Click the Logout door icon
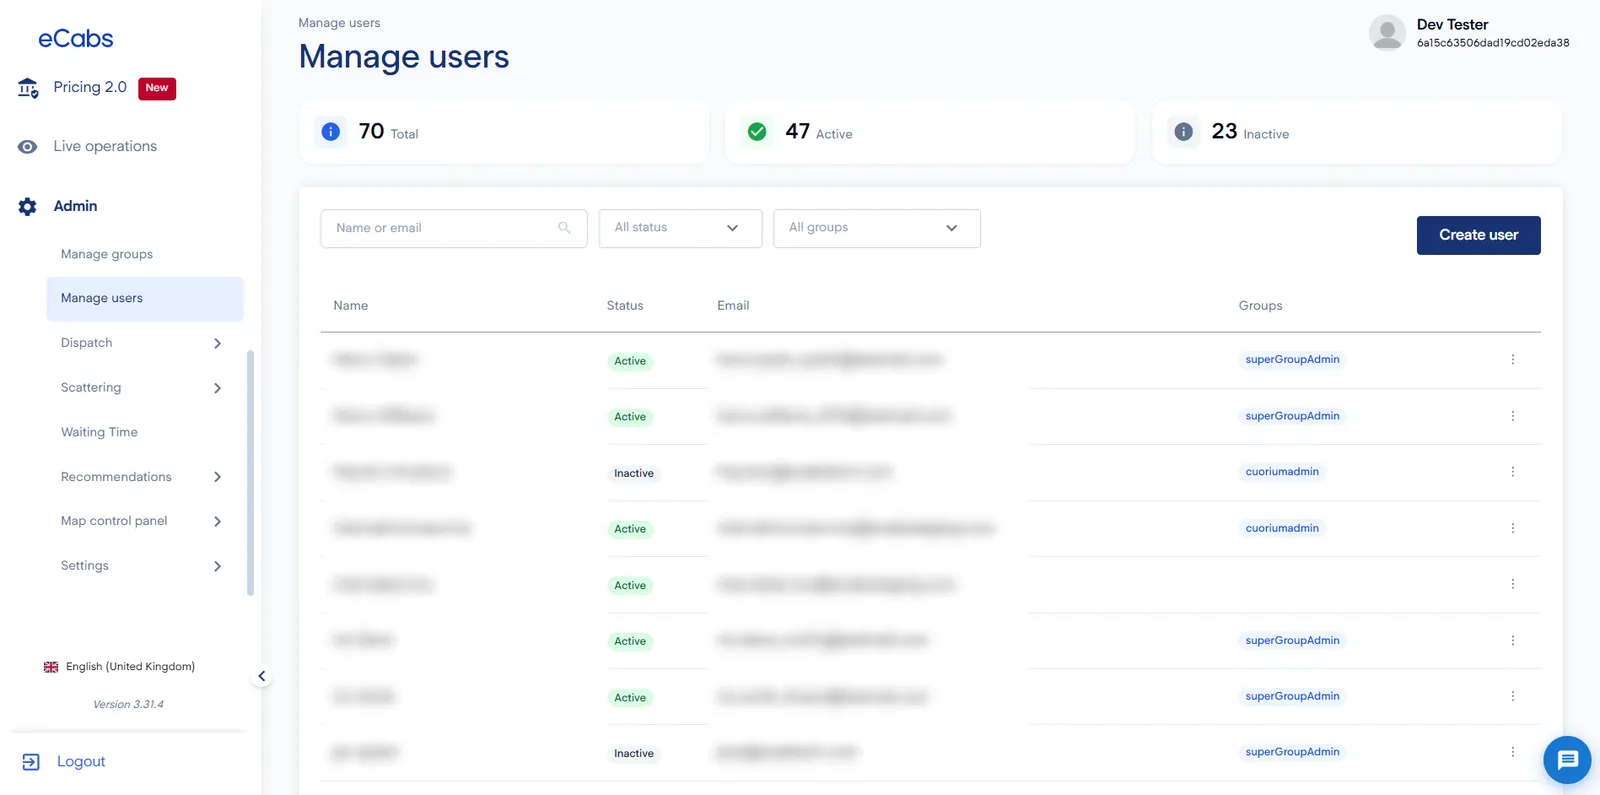 (31, 762)
